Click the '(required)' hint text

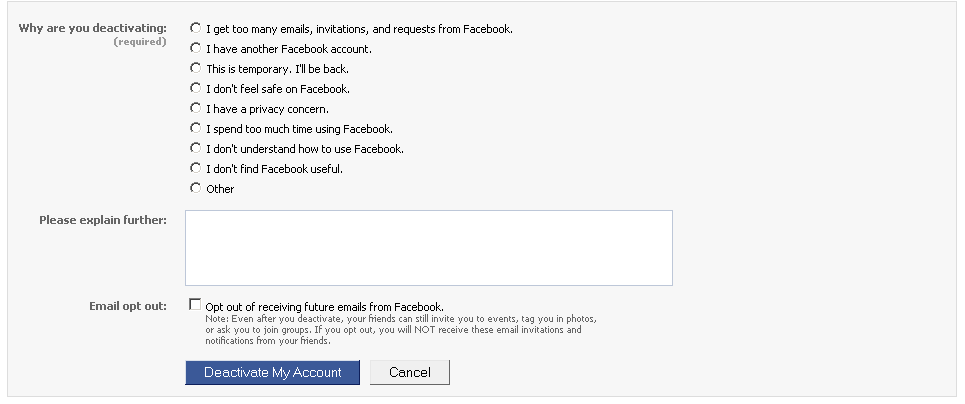[139, 42]
